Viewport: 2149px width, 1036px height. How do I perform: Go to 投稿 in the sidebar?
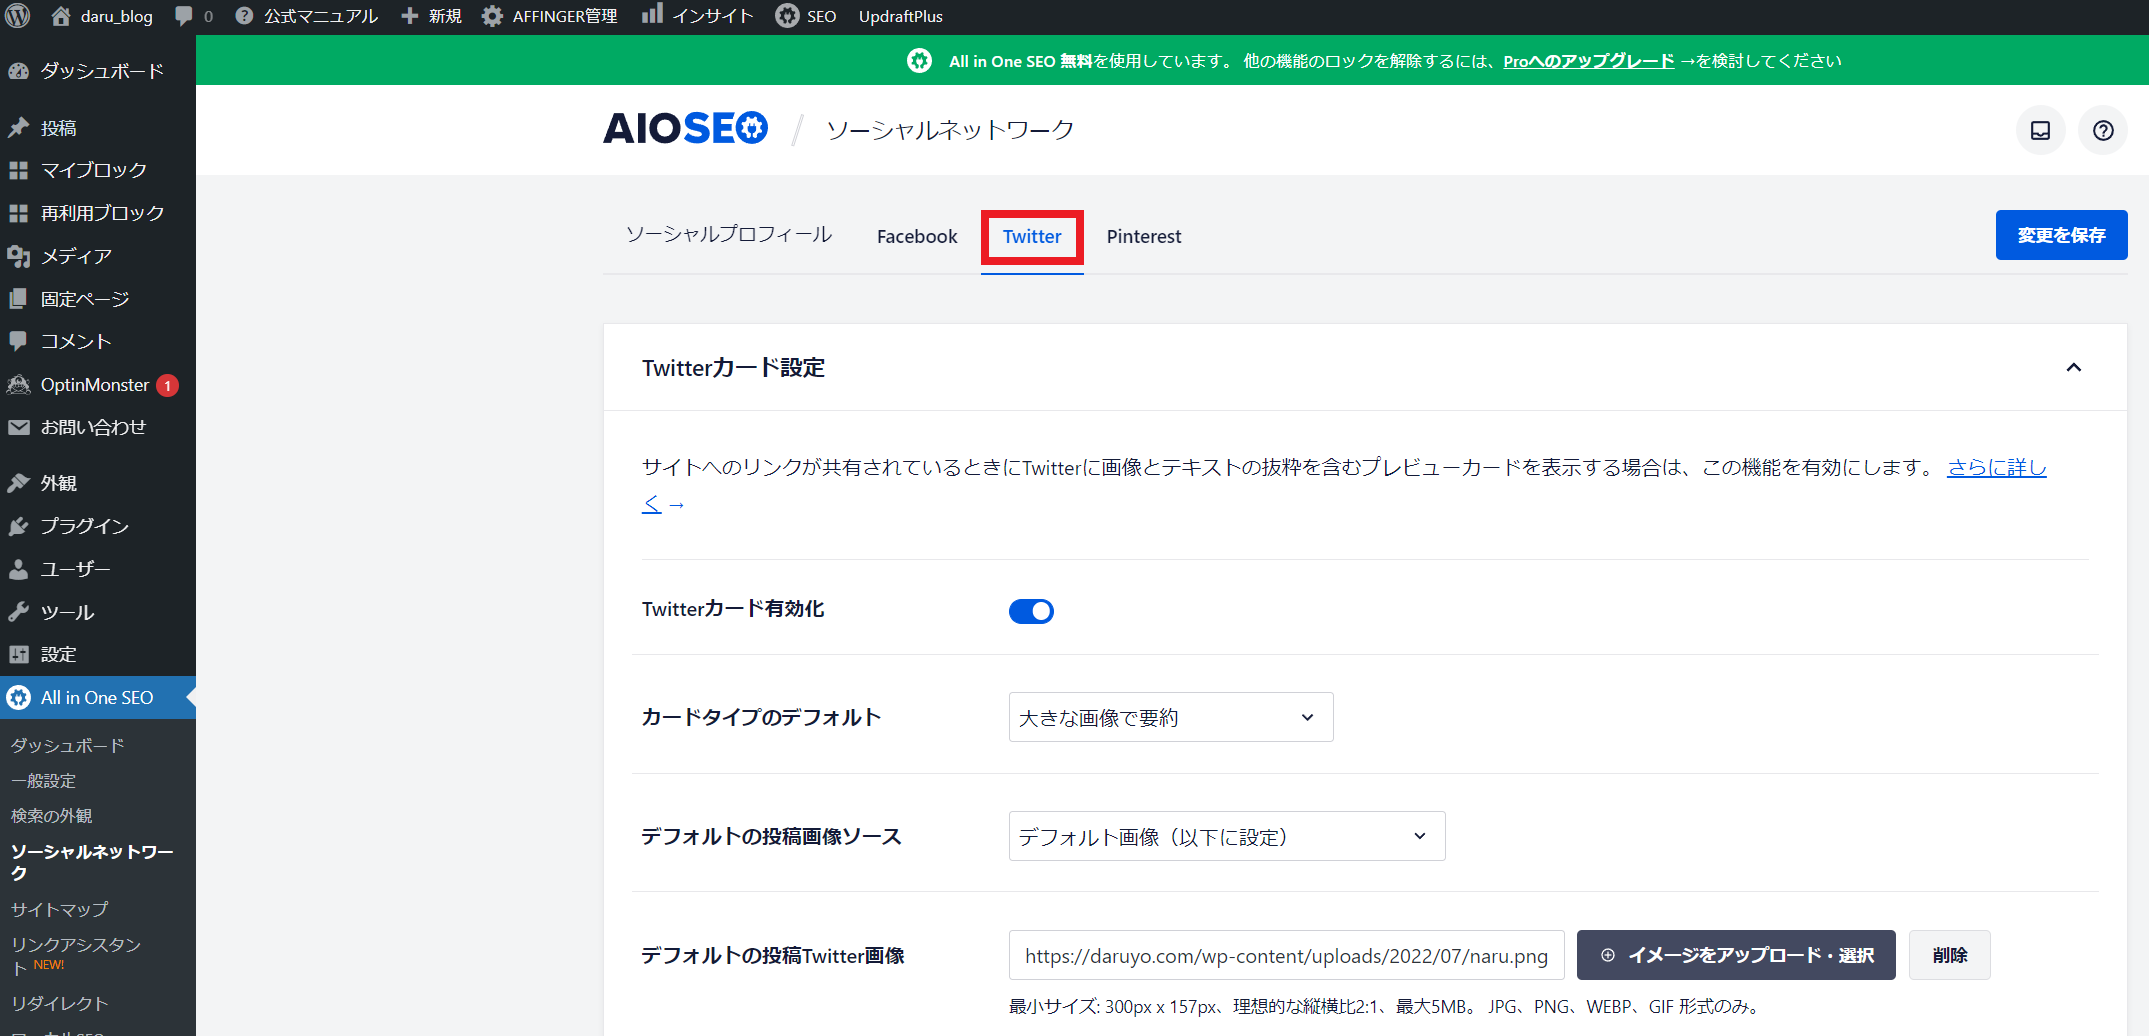(98, 128)
